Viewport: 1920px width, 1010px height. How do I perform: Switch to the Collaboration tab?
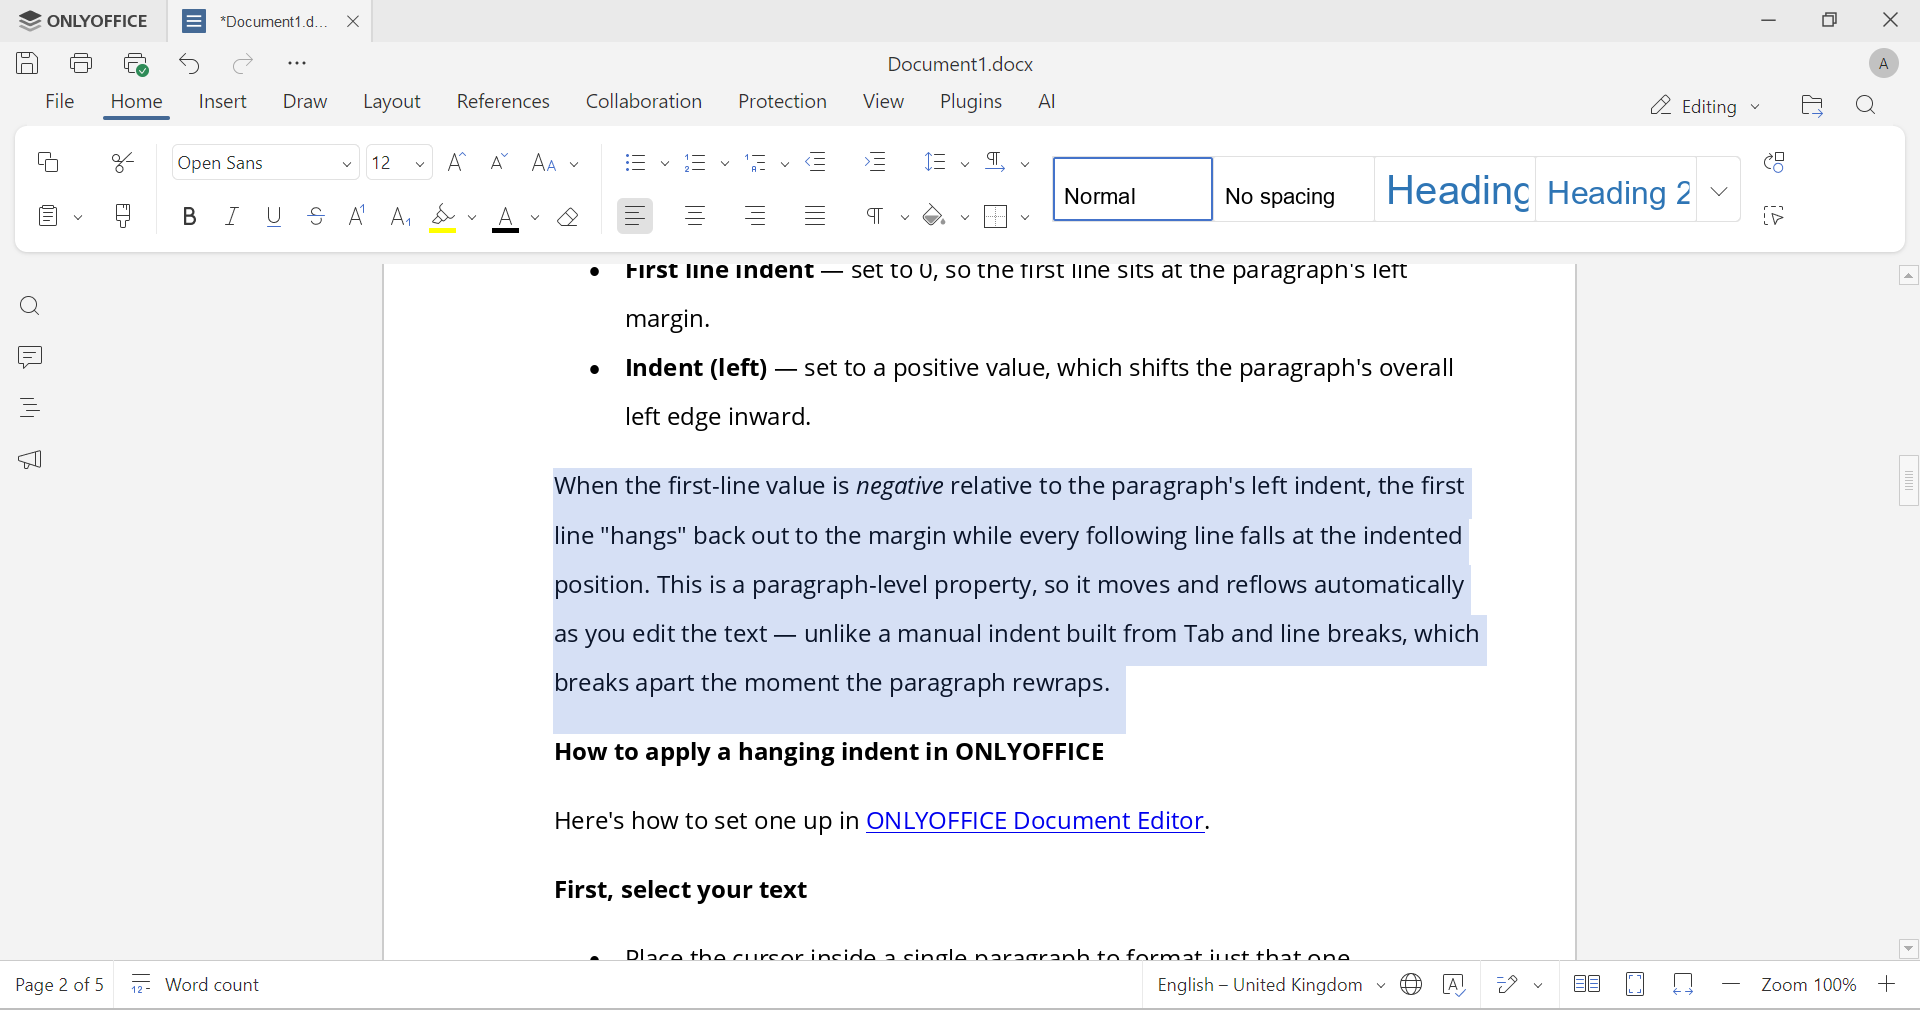point(644,102)
